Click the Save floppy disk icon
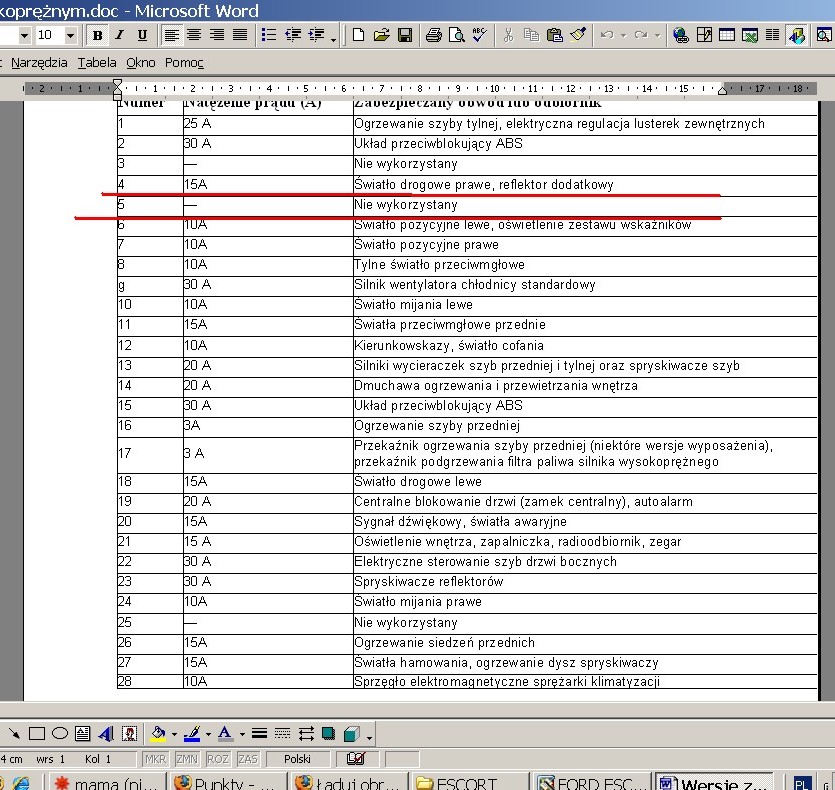 405,35
